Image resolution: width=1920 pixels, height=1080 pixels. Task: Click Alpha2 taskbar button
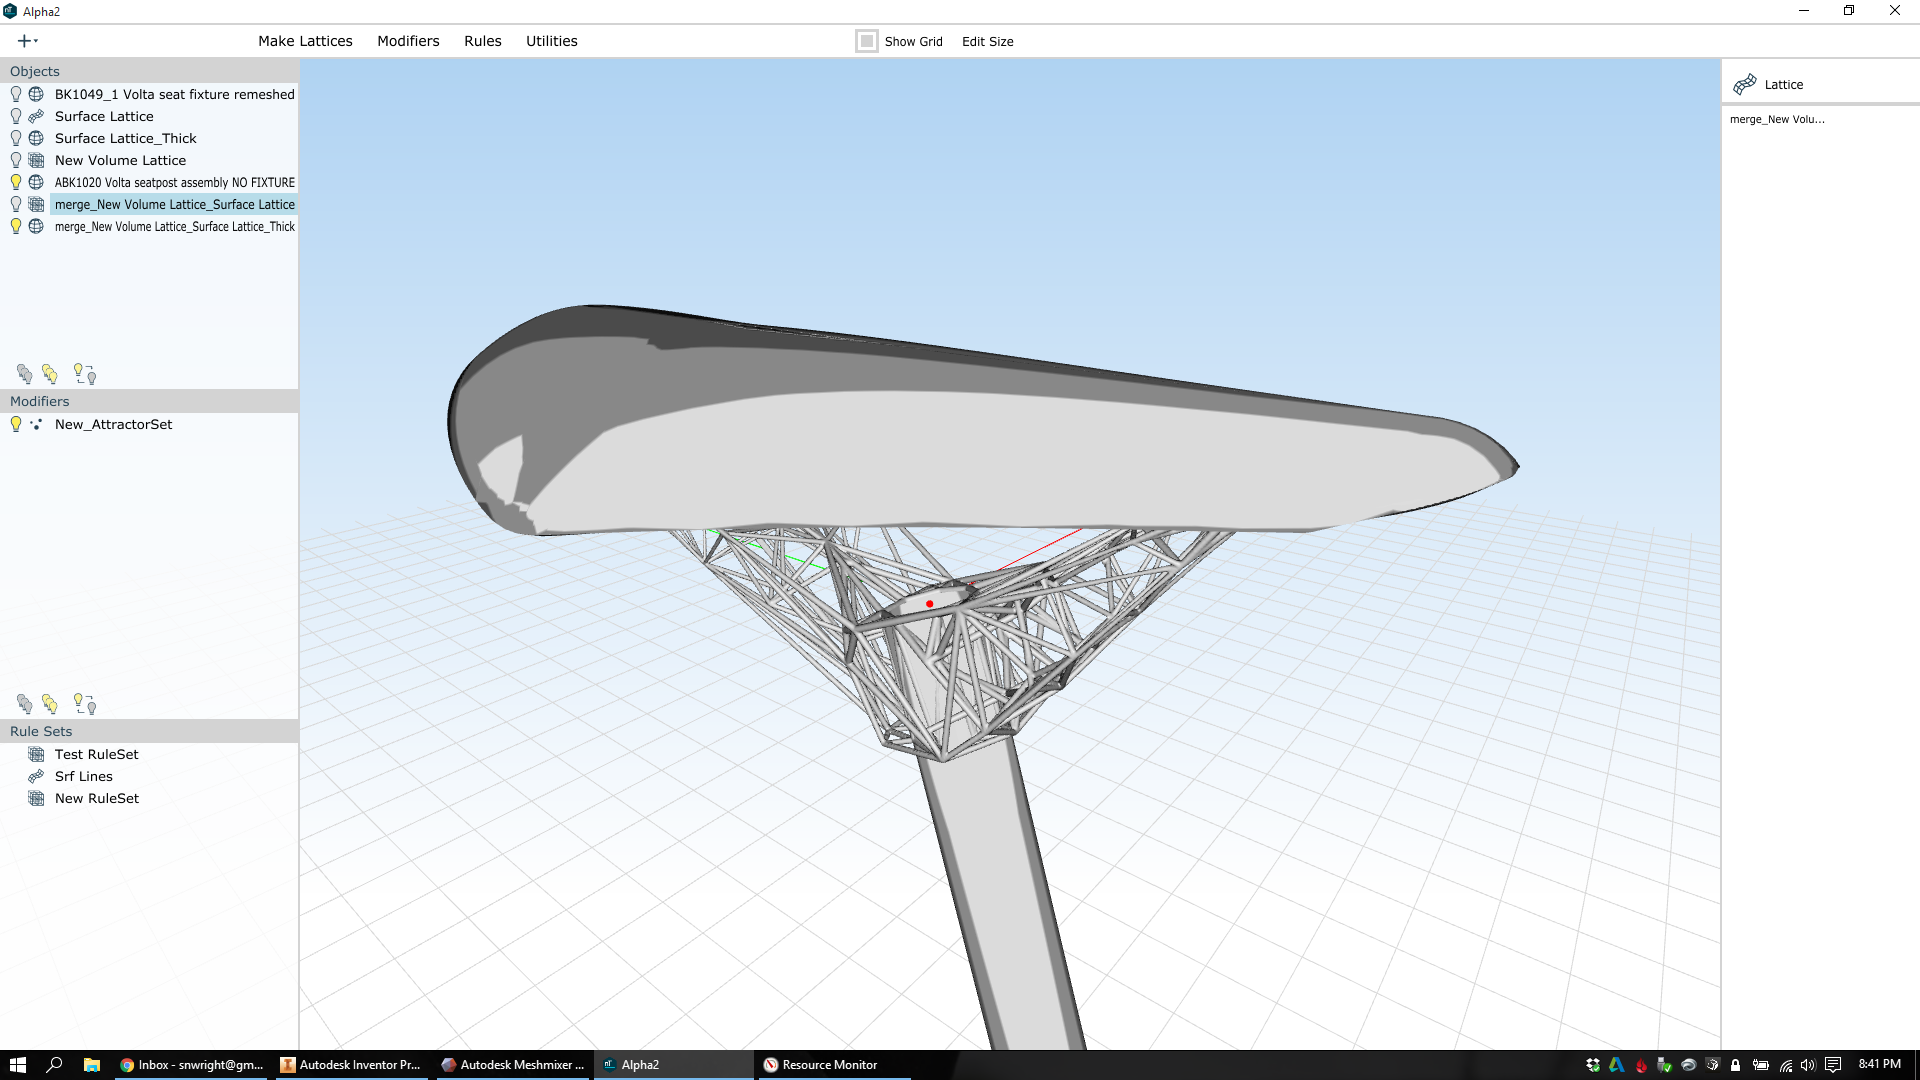pyautogui.click(x=673, y=1065)
